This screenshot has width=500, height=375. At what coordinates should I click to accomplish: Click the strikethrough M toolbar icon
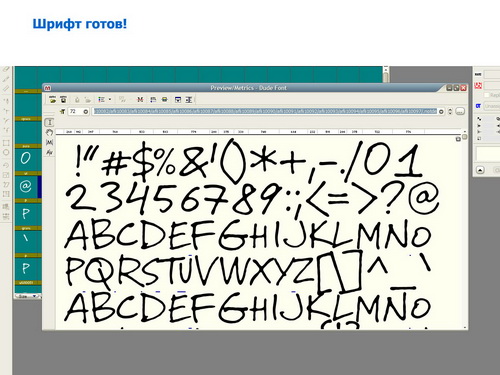pos(140,99)
